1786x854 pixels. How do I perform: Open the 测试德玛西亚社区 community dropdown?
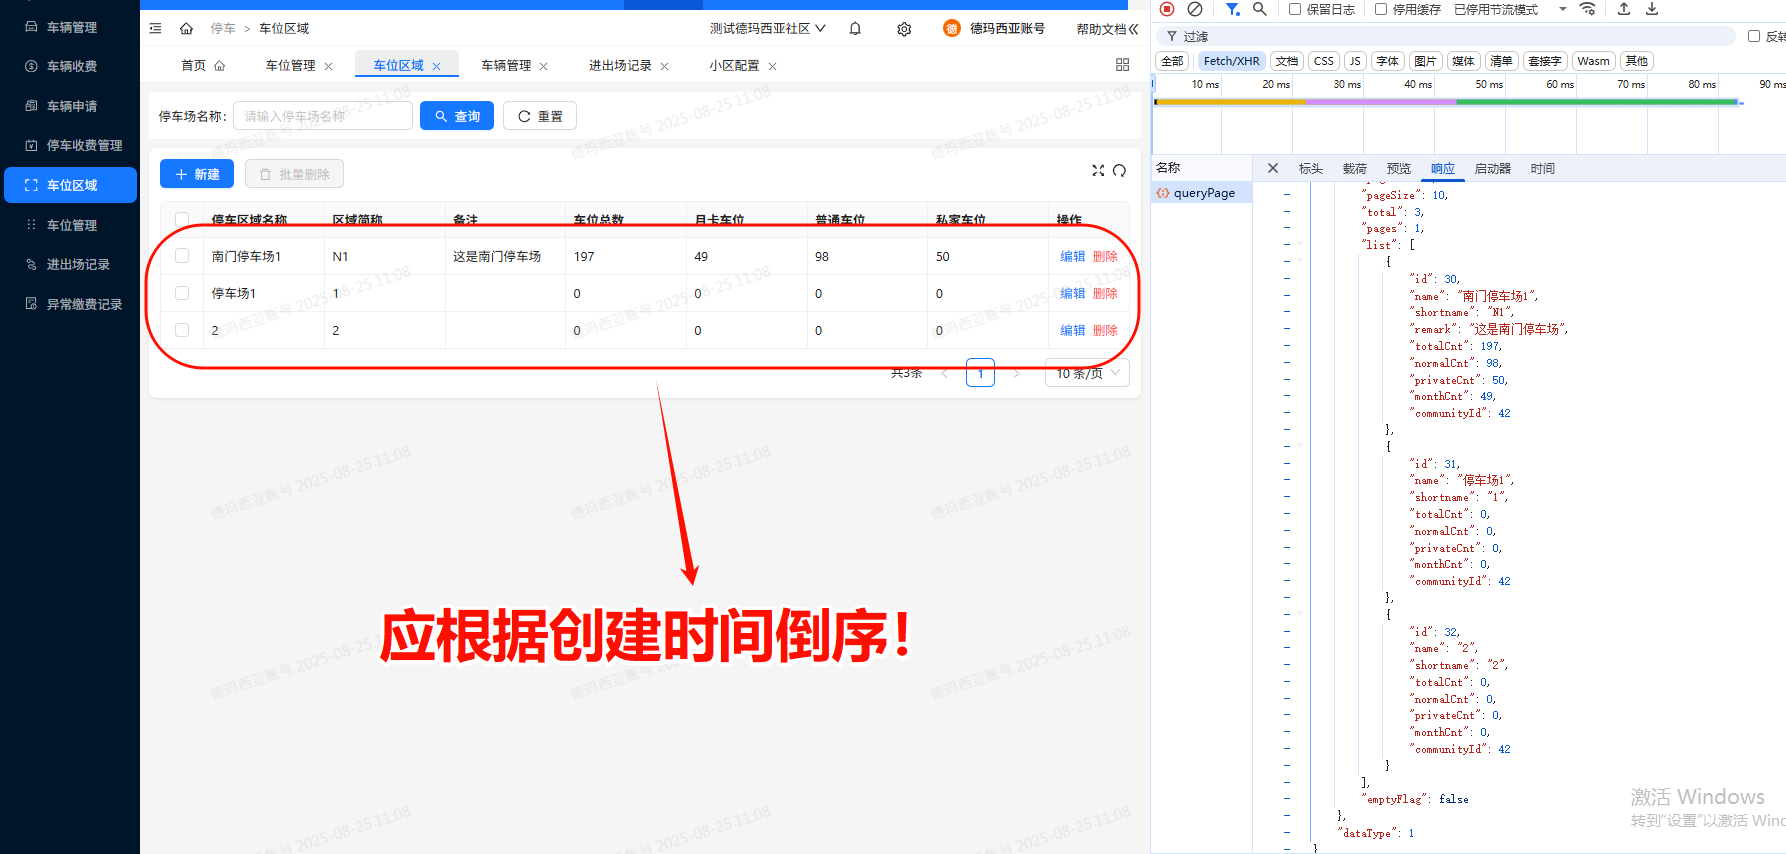(x=767, y=29)
